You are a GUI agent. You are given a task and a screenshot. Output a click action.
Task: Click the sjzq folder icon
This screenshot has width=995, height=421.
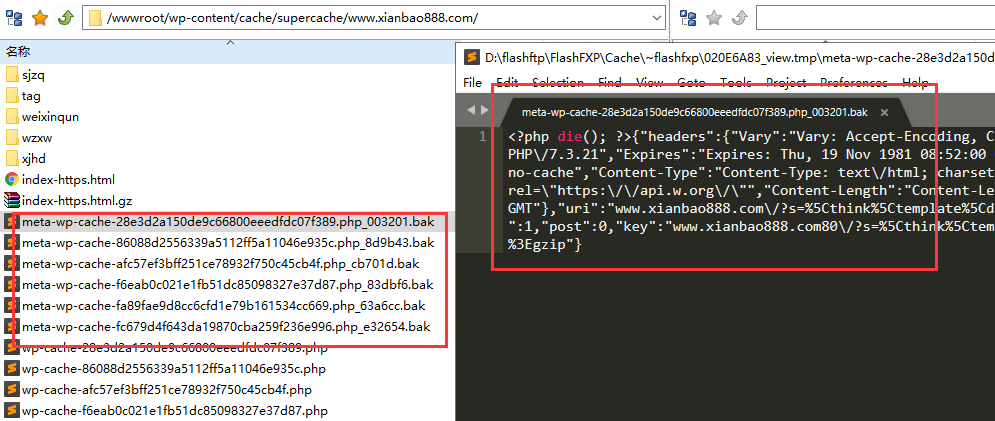(12, 76)
